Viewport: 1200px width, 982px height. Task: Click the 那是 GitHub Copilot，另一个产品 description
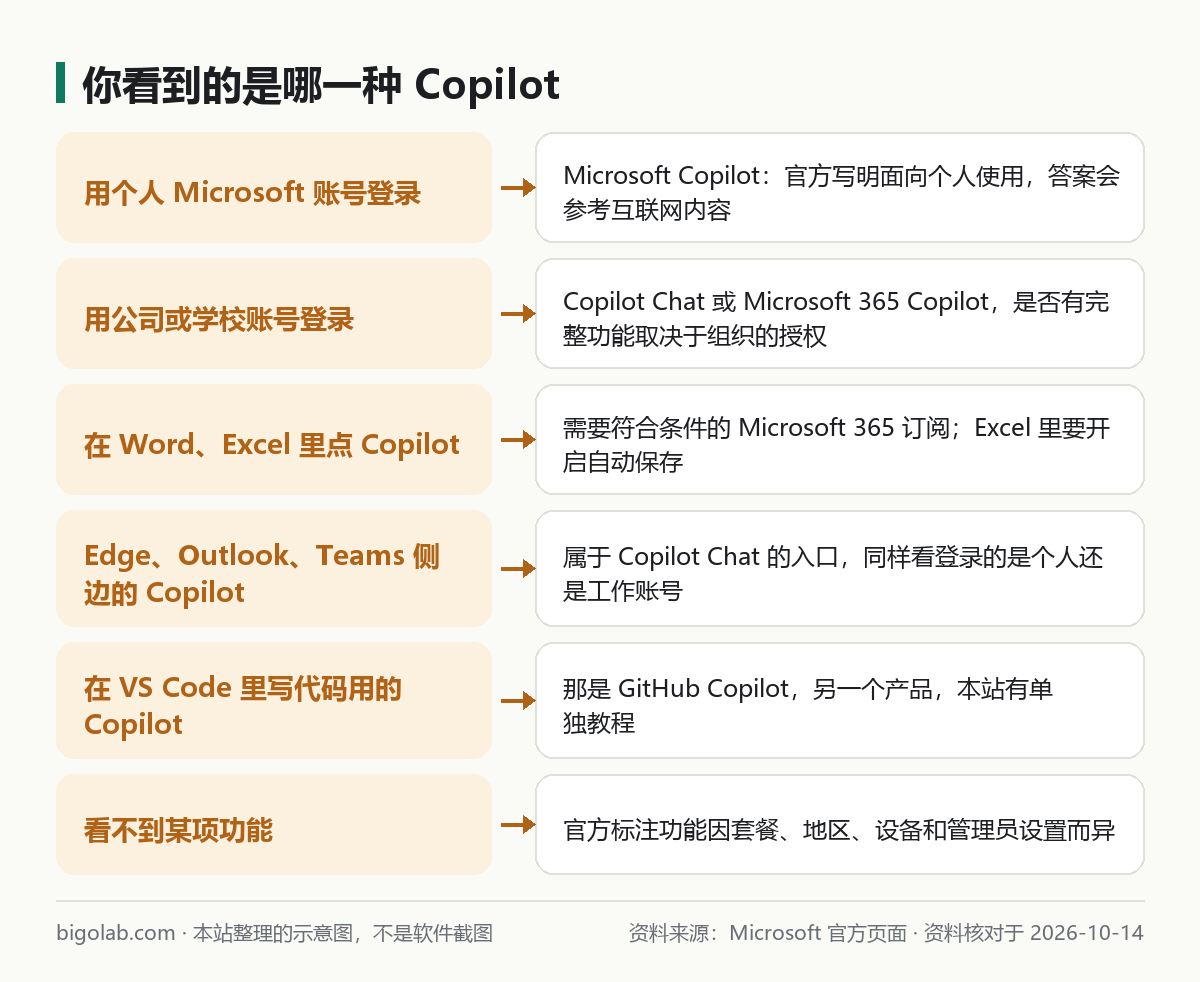tap(840, 700)
